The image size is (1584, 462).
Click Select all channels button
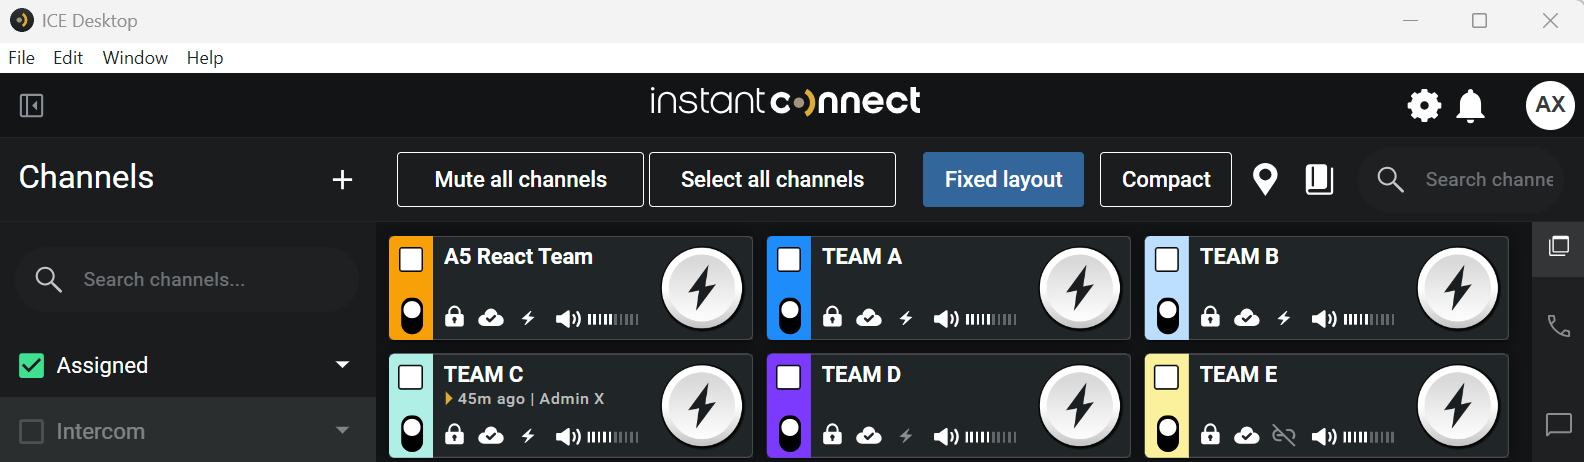772,180
